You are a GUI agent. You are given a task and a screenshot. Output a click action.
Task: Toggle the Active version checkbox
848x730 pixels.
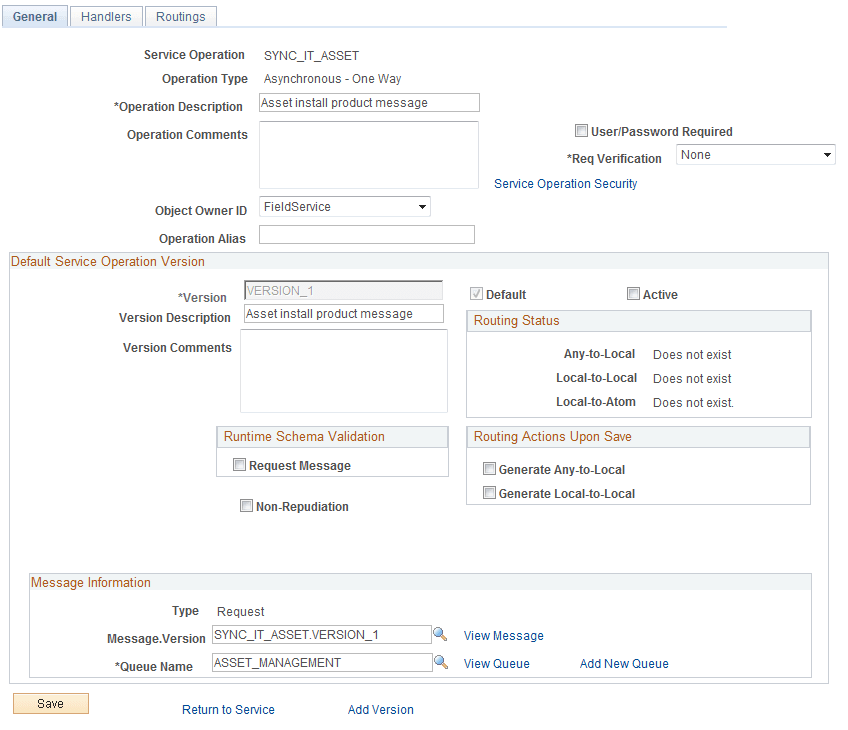coord(633,294)
